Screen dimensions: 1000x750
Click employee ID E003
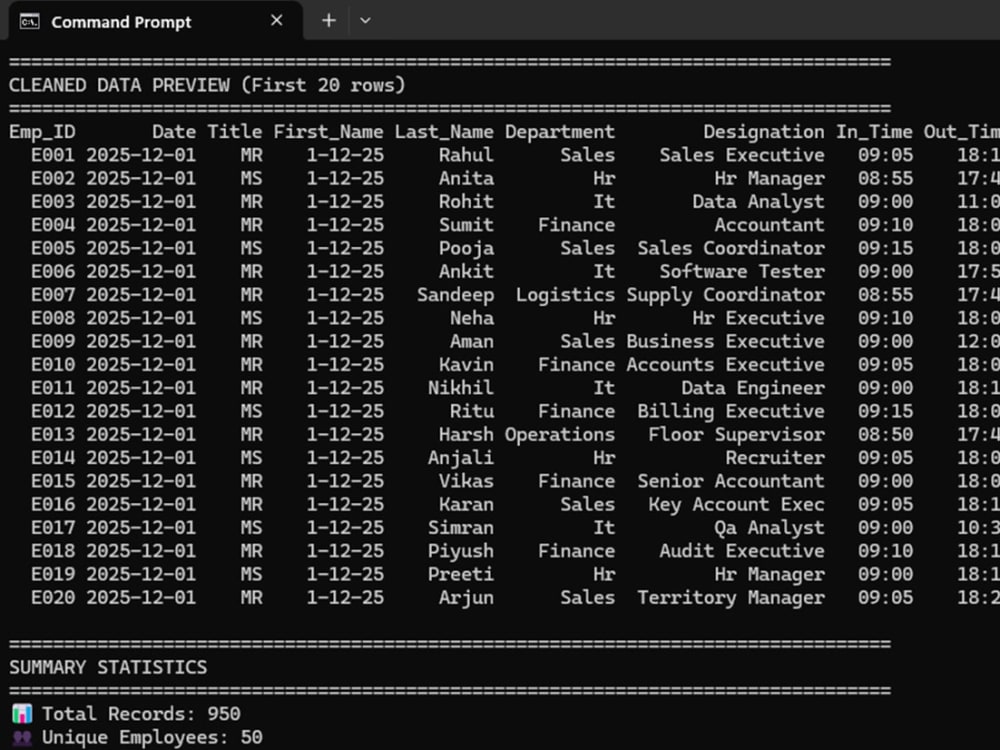tap(53, 202)
